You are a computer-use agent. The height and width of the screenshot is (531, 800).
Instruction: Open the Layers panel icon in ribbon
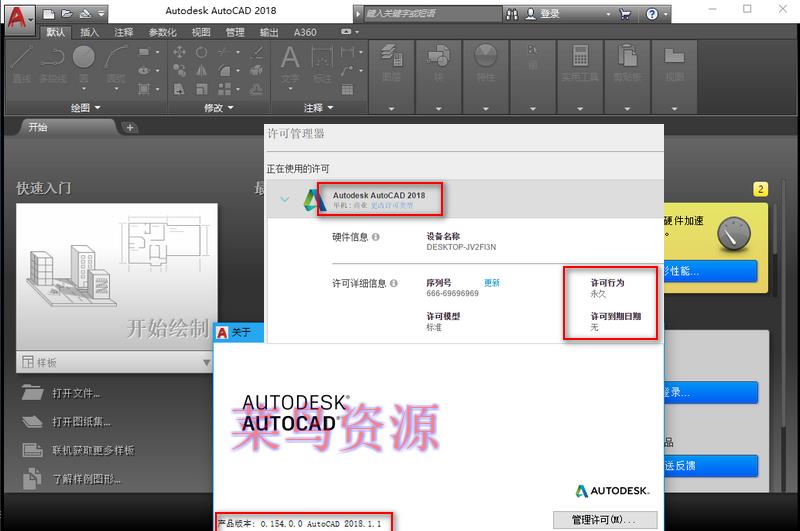click(x=392, y=63)
